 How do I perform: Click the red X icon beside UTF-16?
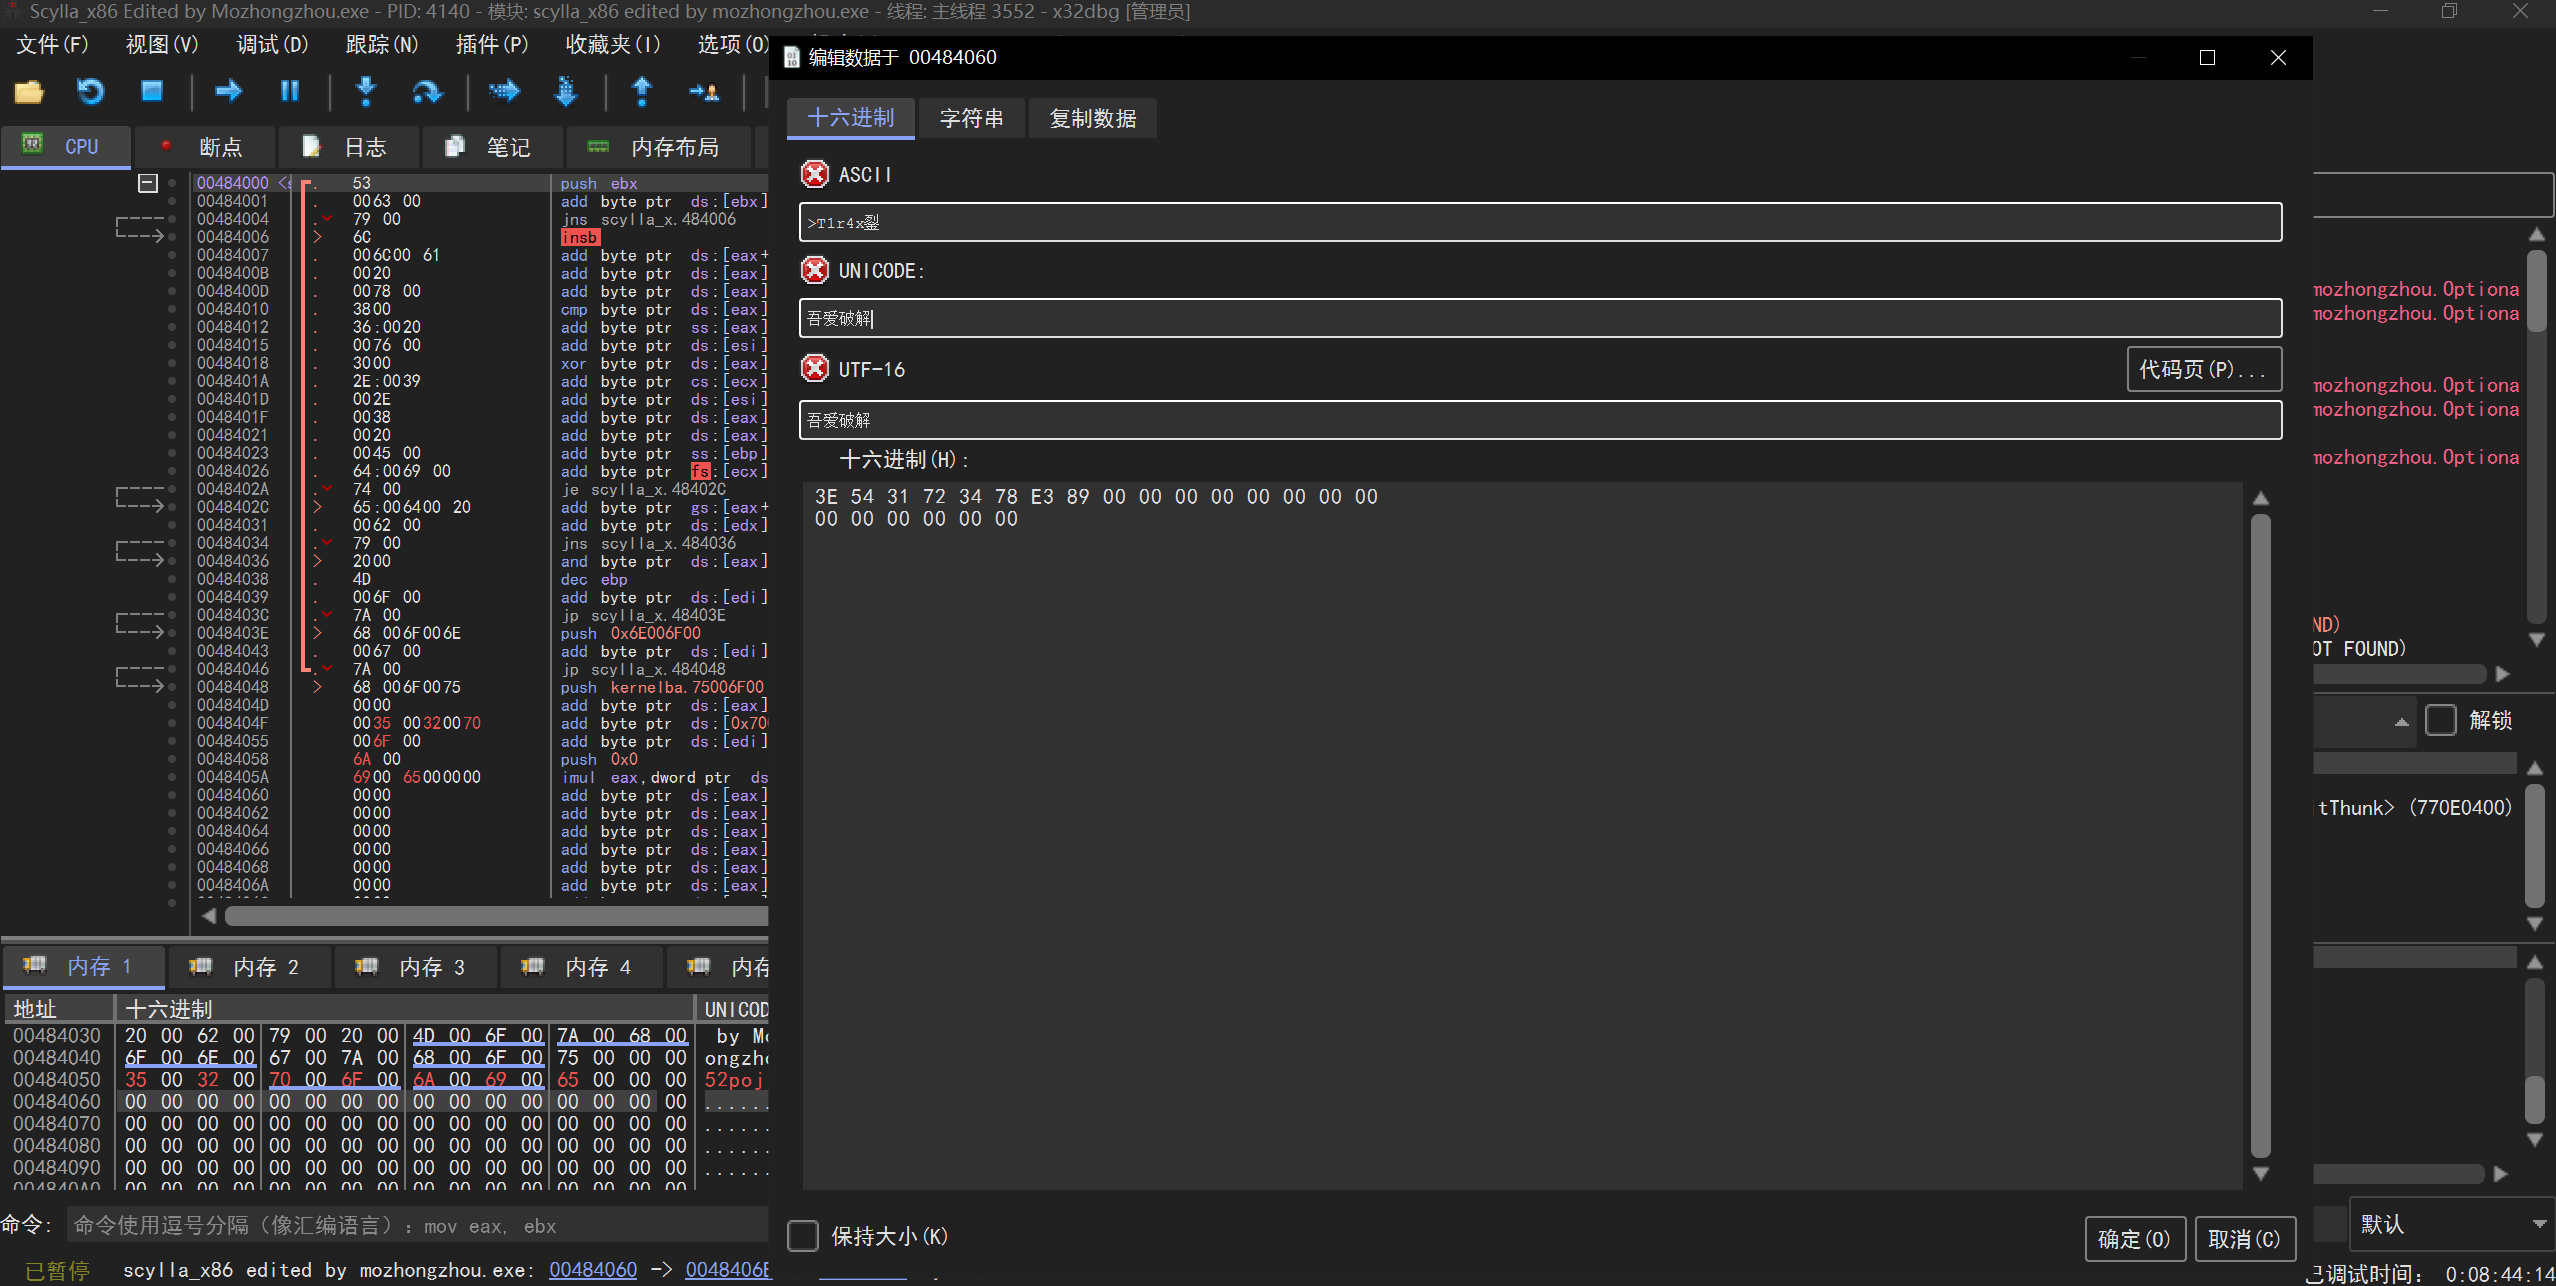coord(815,368)
